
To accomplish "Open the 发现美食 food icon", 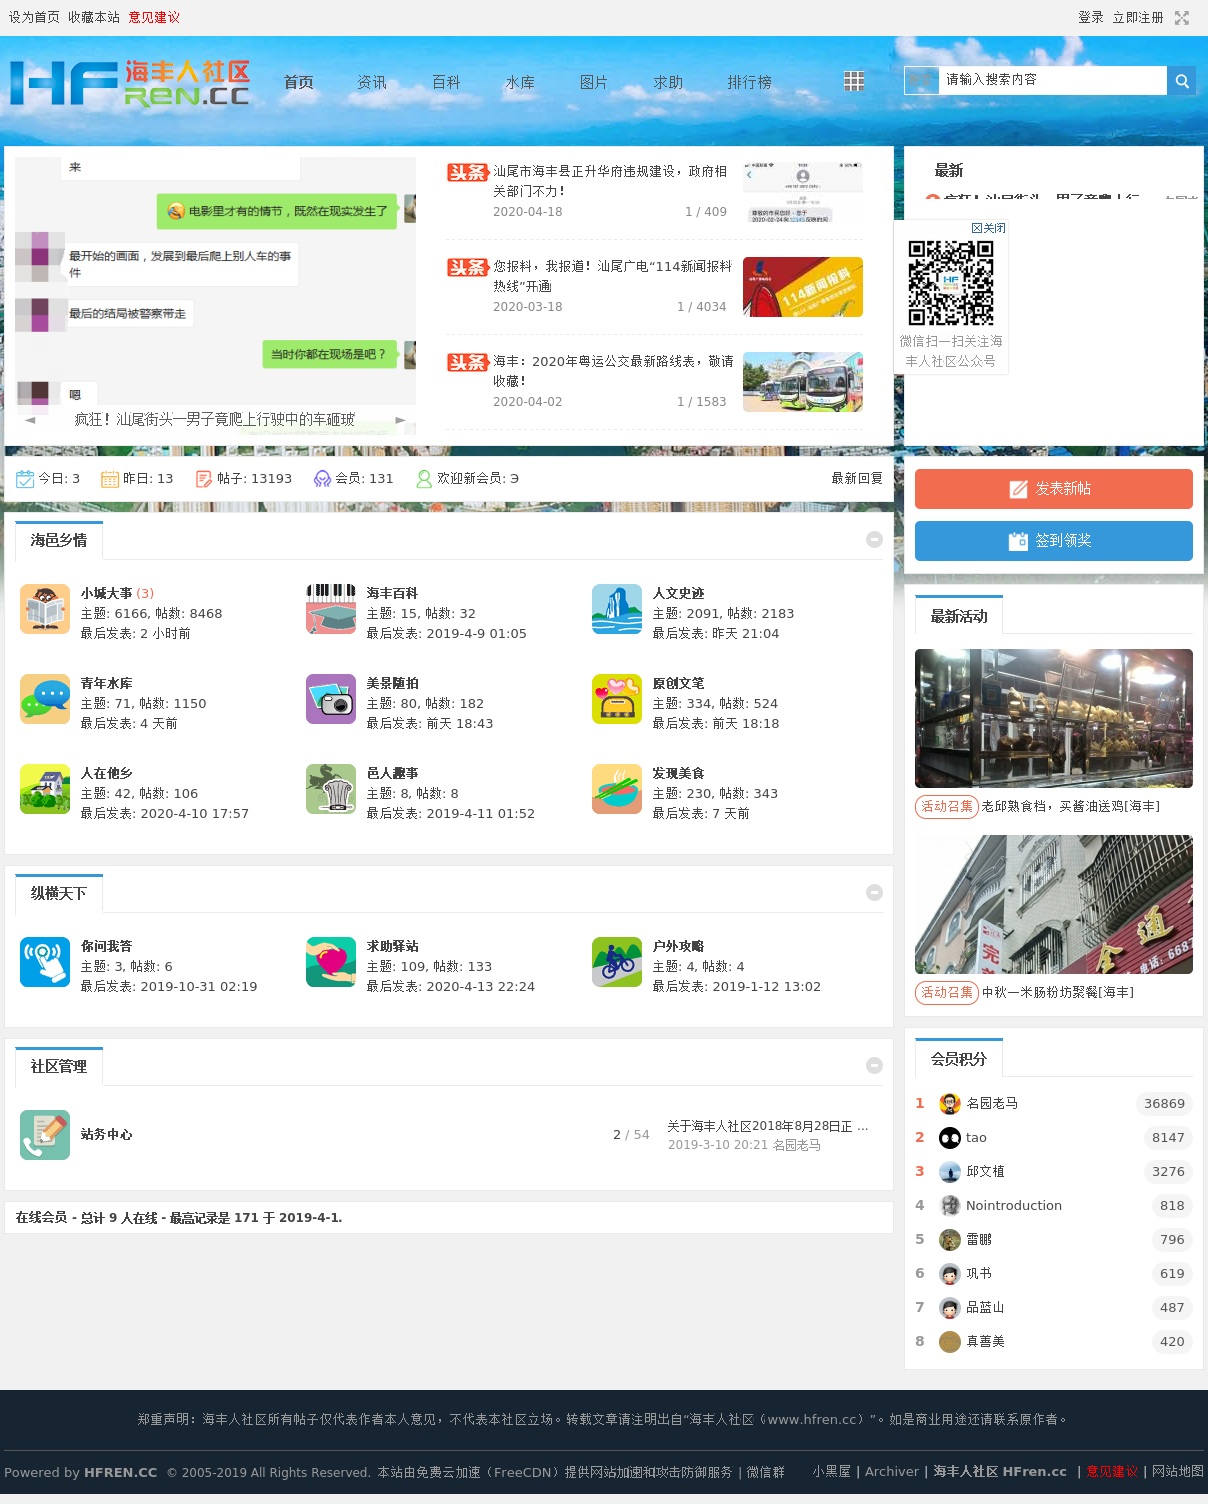I will pos(617,789).
